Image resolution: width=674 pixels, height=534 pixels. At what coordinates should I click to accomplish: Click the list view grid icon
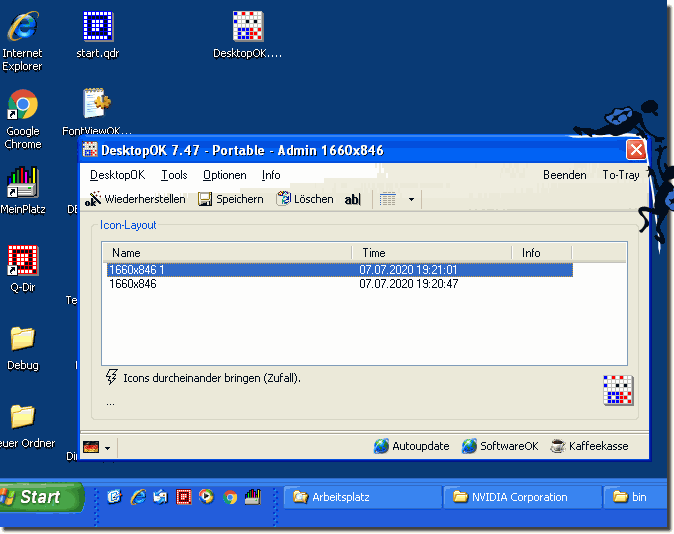387,199
